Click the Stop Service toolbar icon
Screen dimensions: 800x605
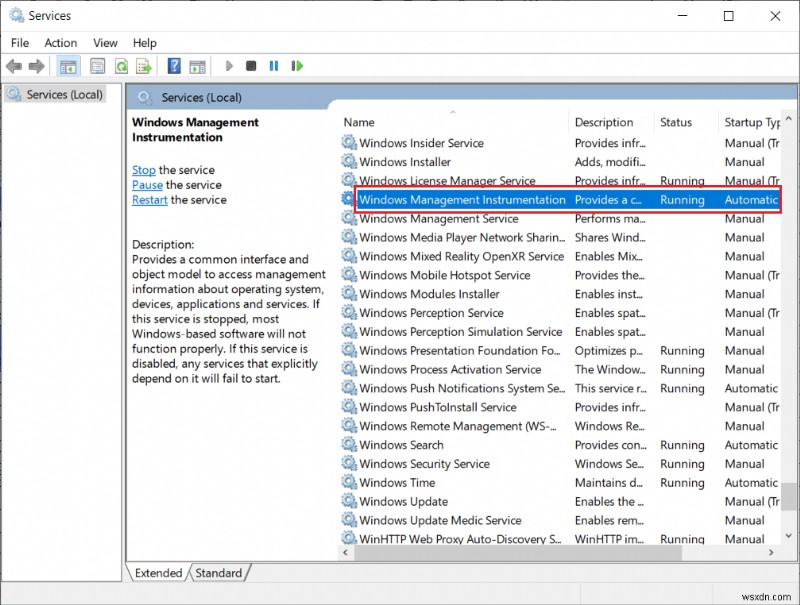(x=251, y=66)
